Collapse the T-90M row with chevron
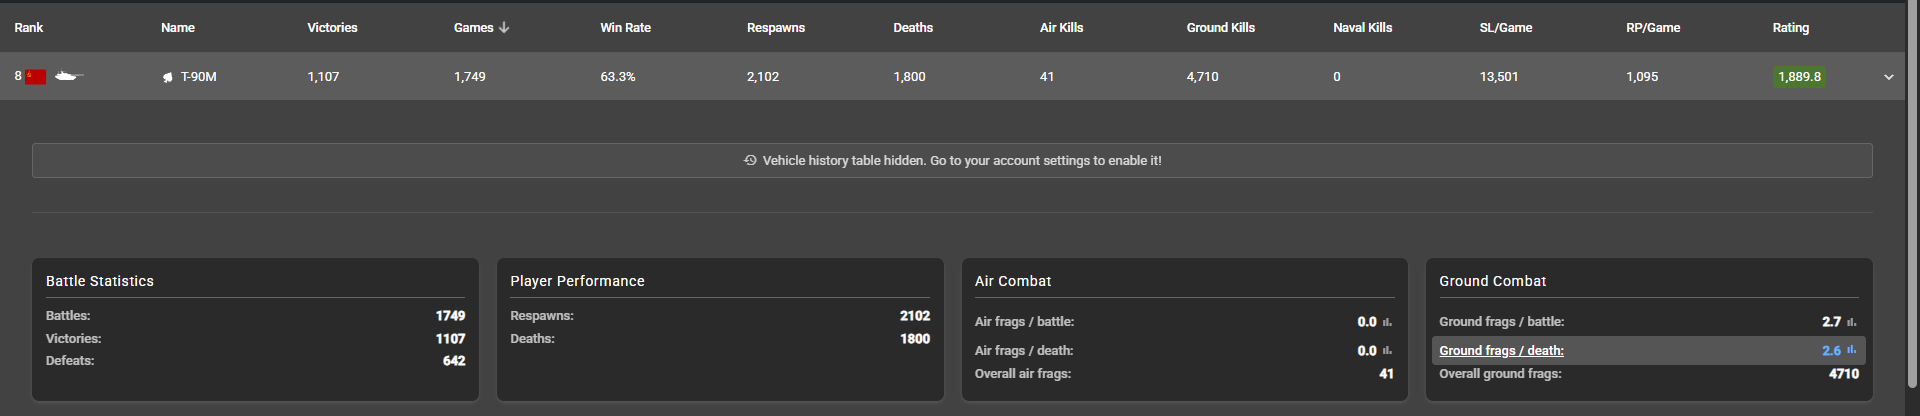The image size is (1920, 416). 1889,77
